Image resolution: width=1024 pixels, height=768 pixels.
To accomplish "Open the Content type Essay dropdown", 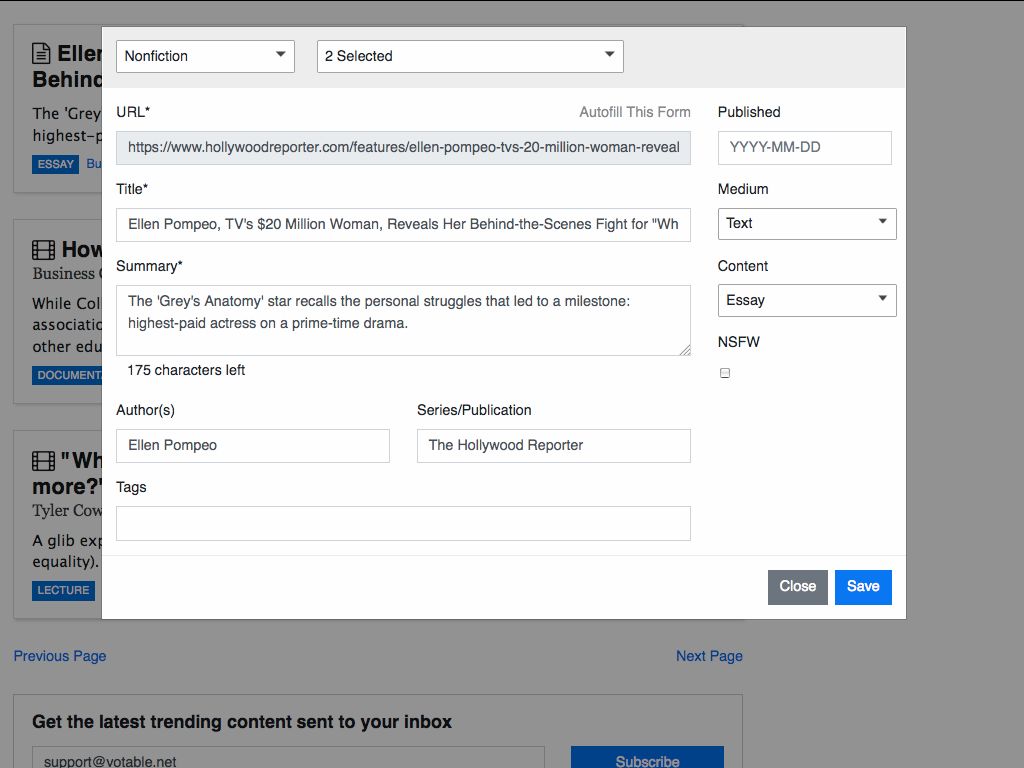I will coord(806,300).
